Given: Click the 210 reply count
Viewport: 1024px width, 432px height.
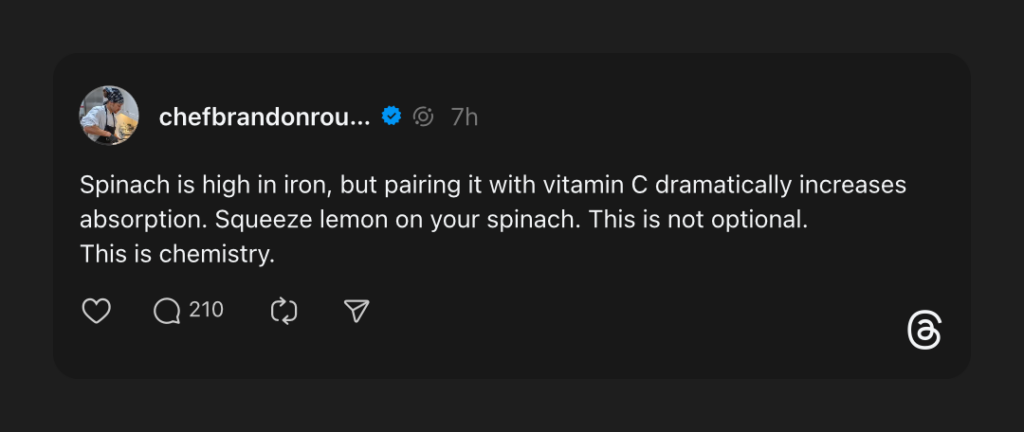Looking at the screenshot, I should pyautogui.click(x=206, y=310).
